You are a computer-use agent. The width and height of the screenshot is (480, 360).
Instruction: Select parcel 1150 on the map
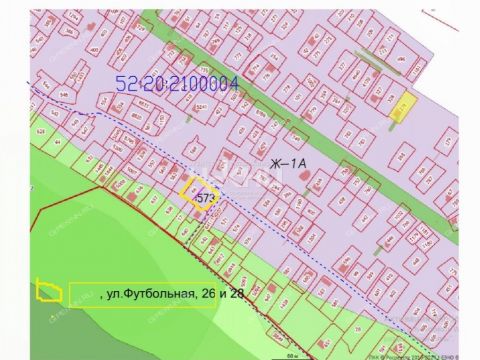point(163,119)
